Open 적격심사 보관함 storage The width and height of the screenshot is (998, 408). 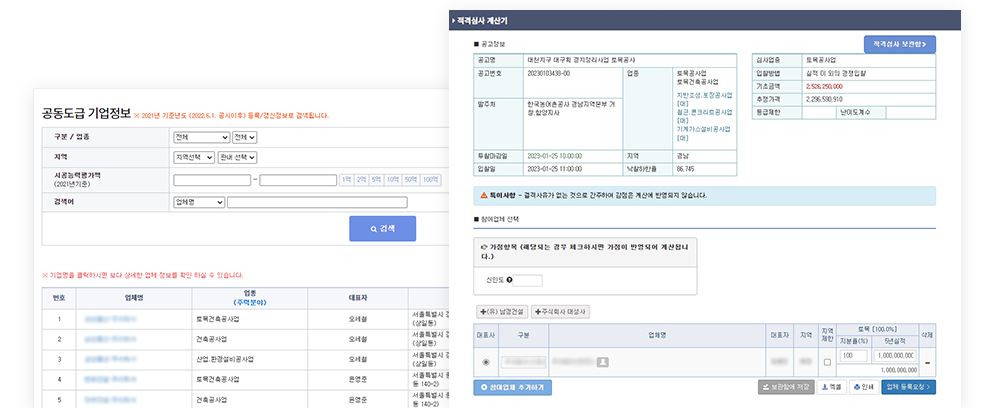[899, 44]
